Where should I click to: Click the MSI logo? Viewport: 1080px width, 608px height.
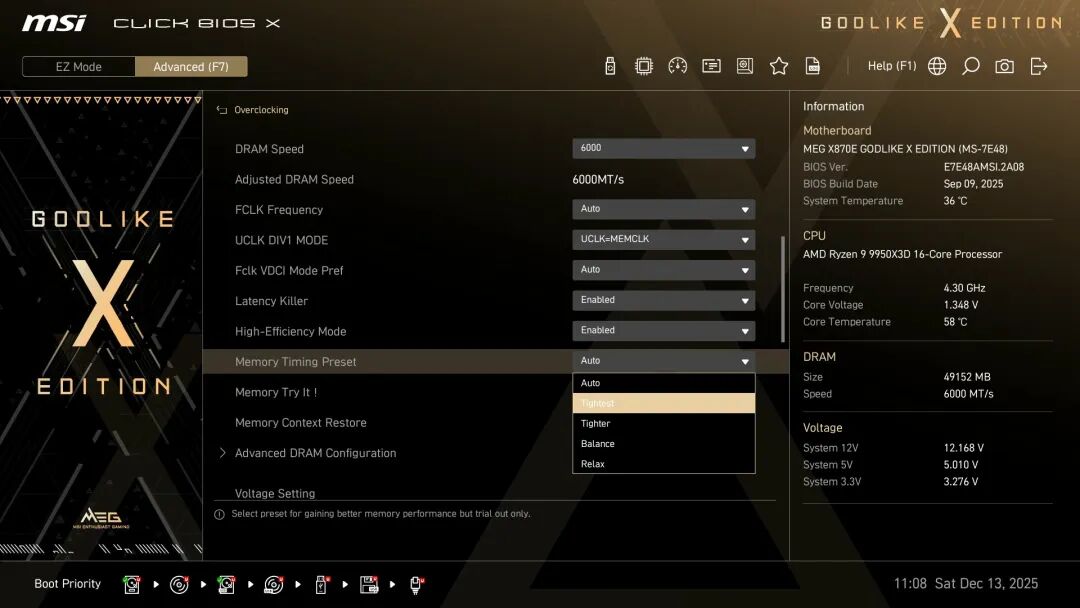coord(54,23)
